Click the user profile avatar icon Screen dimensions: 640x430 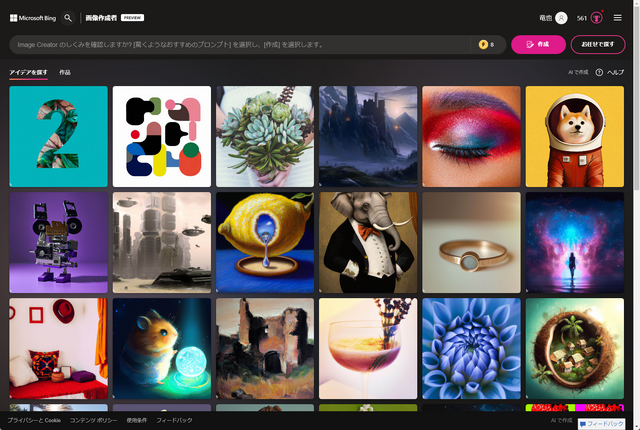point(561,18)
